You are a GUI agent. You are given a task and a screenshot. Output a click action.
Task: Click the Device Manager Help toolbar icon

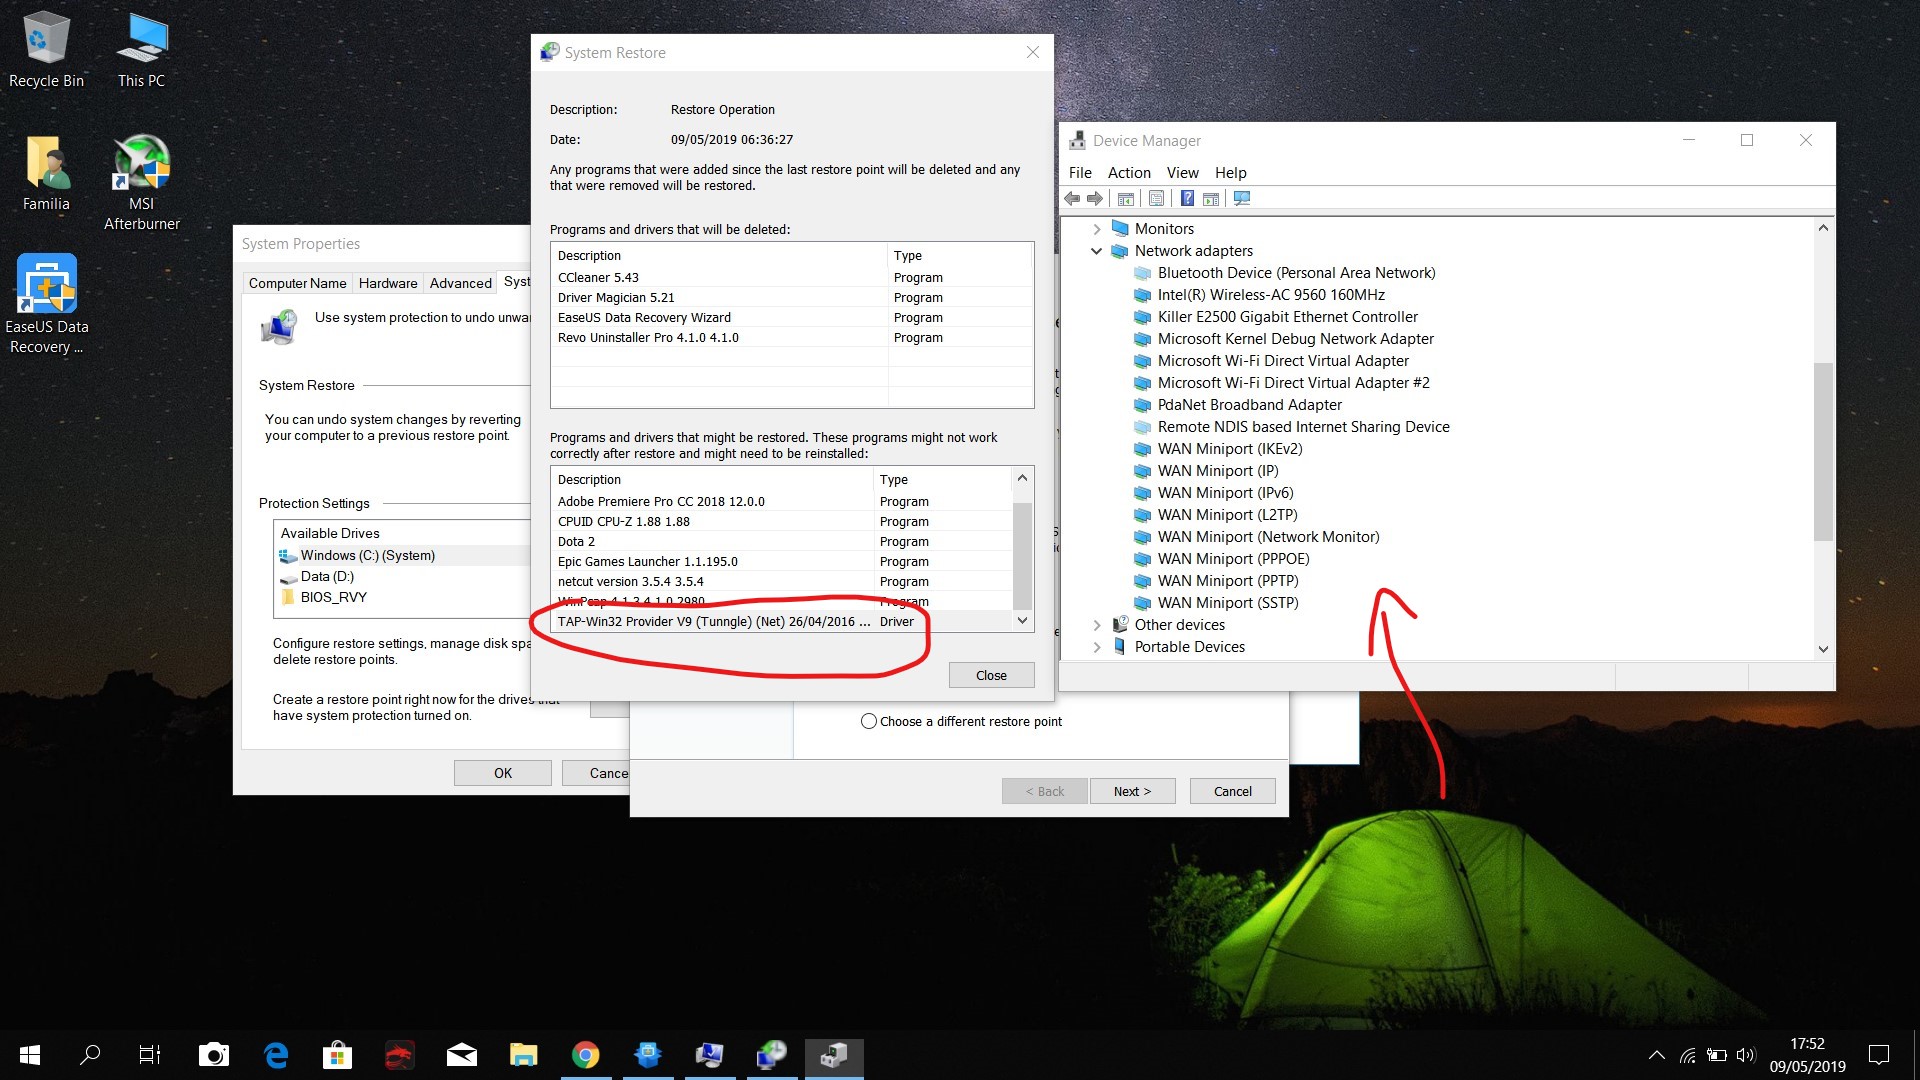(1187, 198)
